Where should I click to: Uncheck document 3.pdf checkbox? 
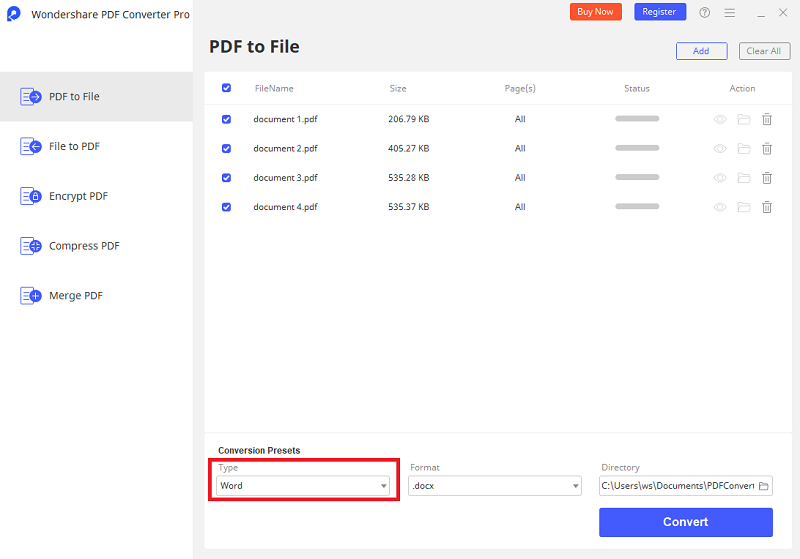(x=227, y=177)
